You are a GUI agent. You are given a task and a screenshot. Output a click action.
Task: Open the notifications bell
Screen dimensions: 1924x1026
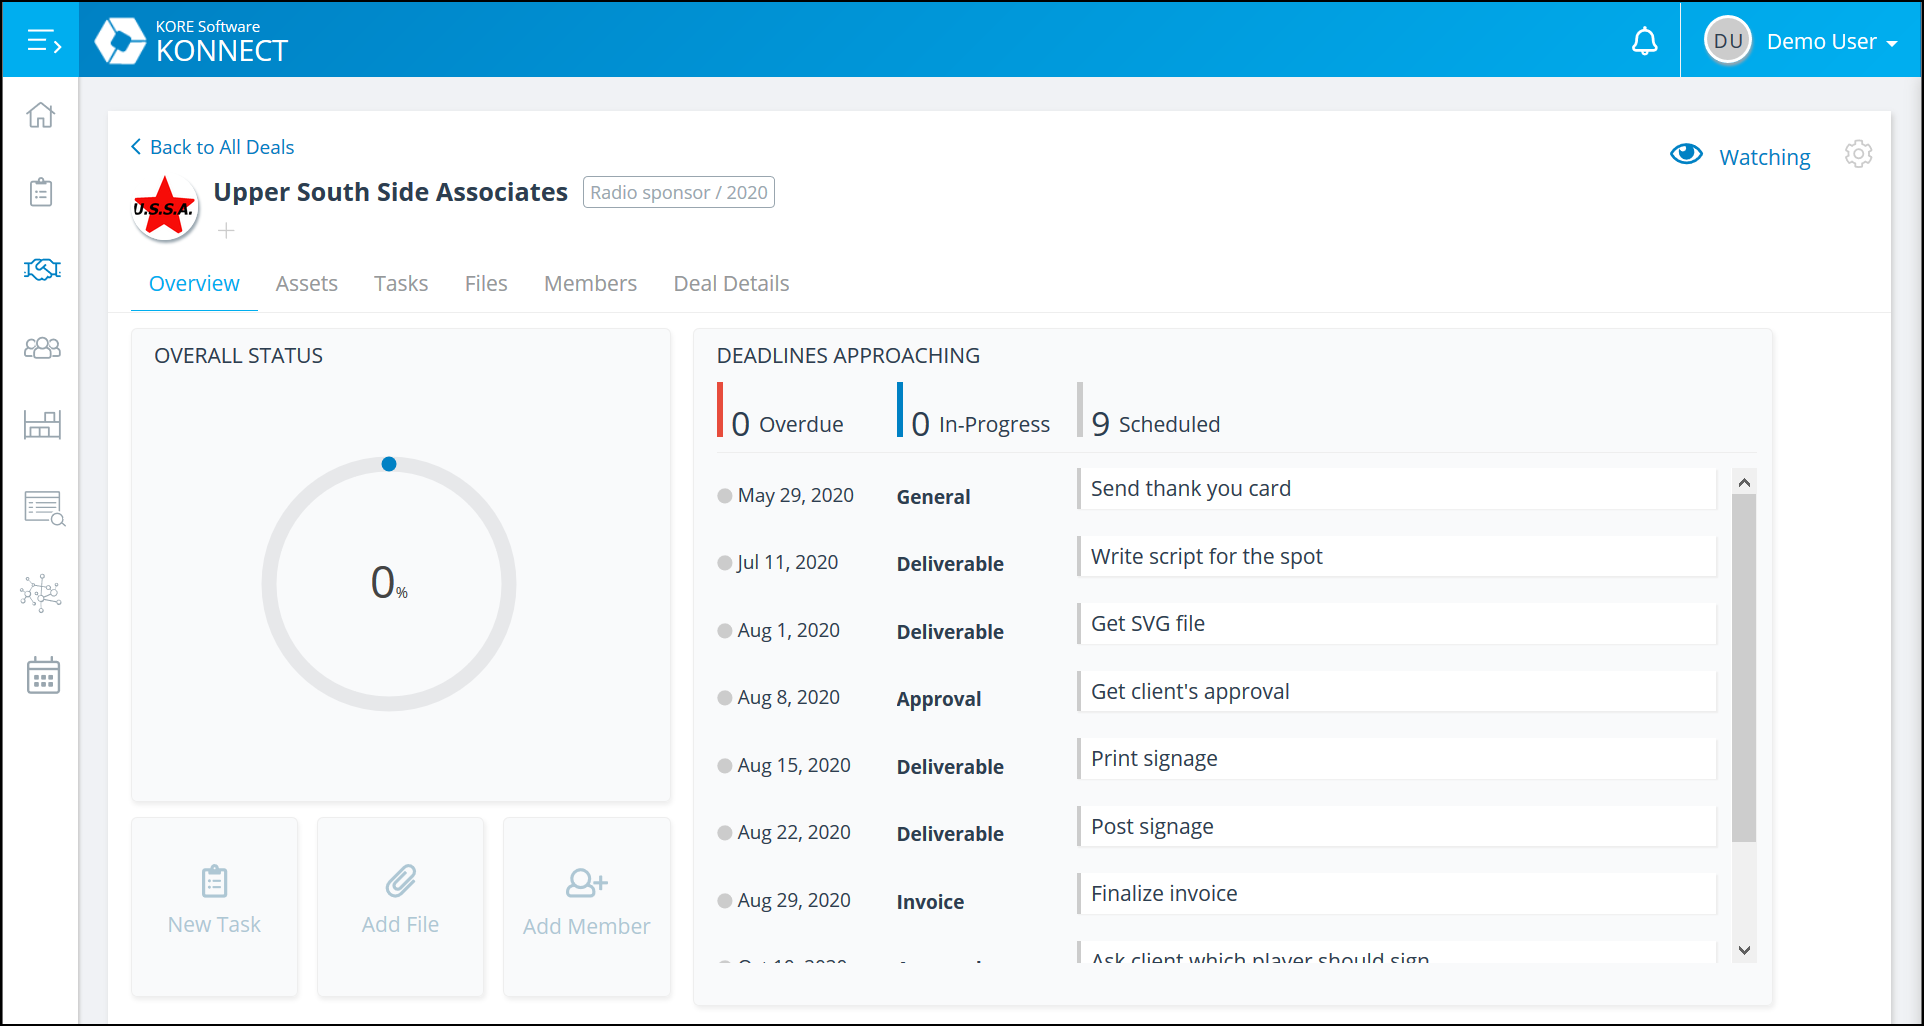point(1644,41)
